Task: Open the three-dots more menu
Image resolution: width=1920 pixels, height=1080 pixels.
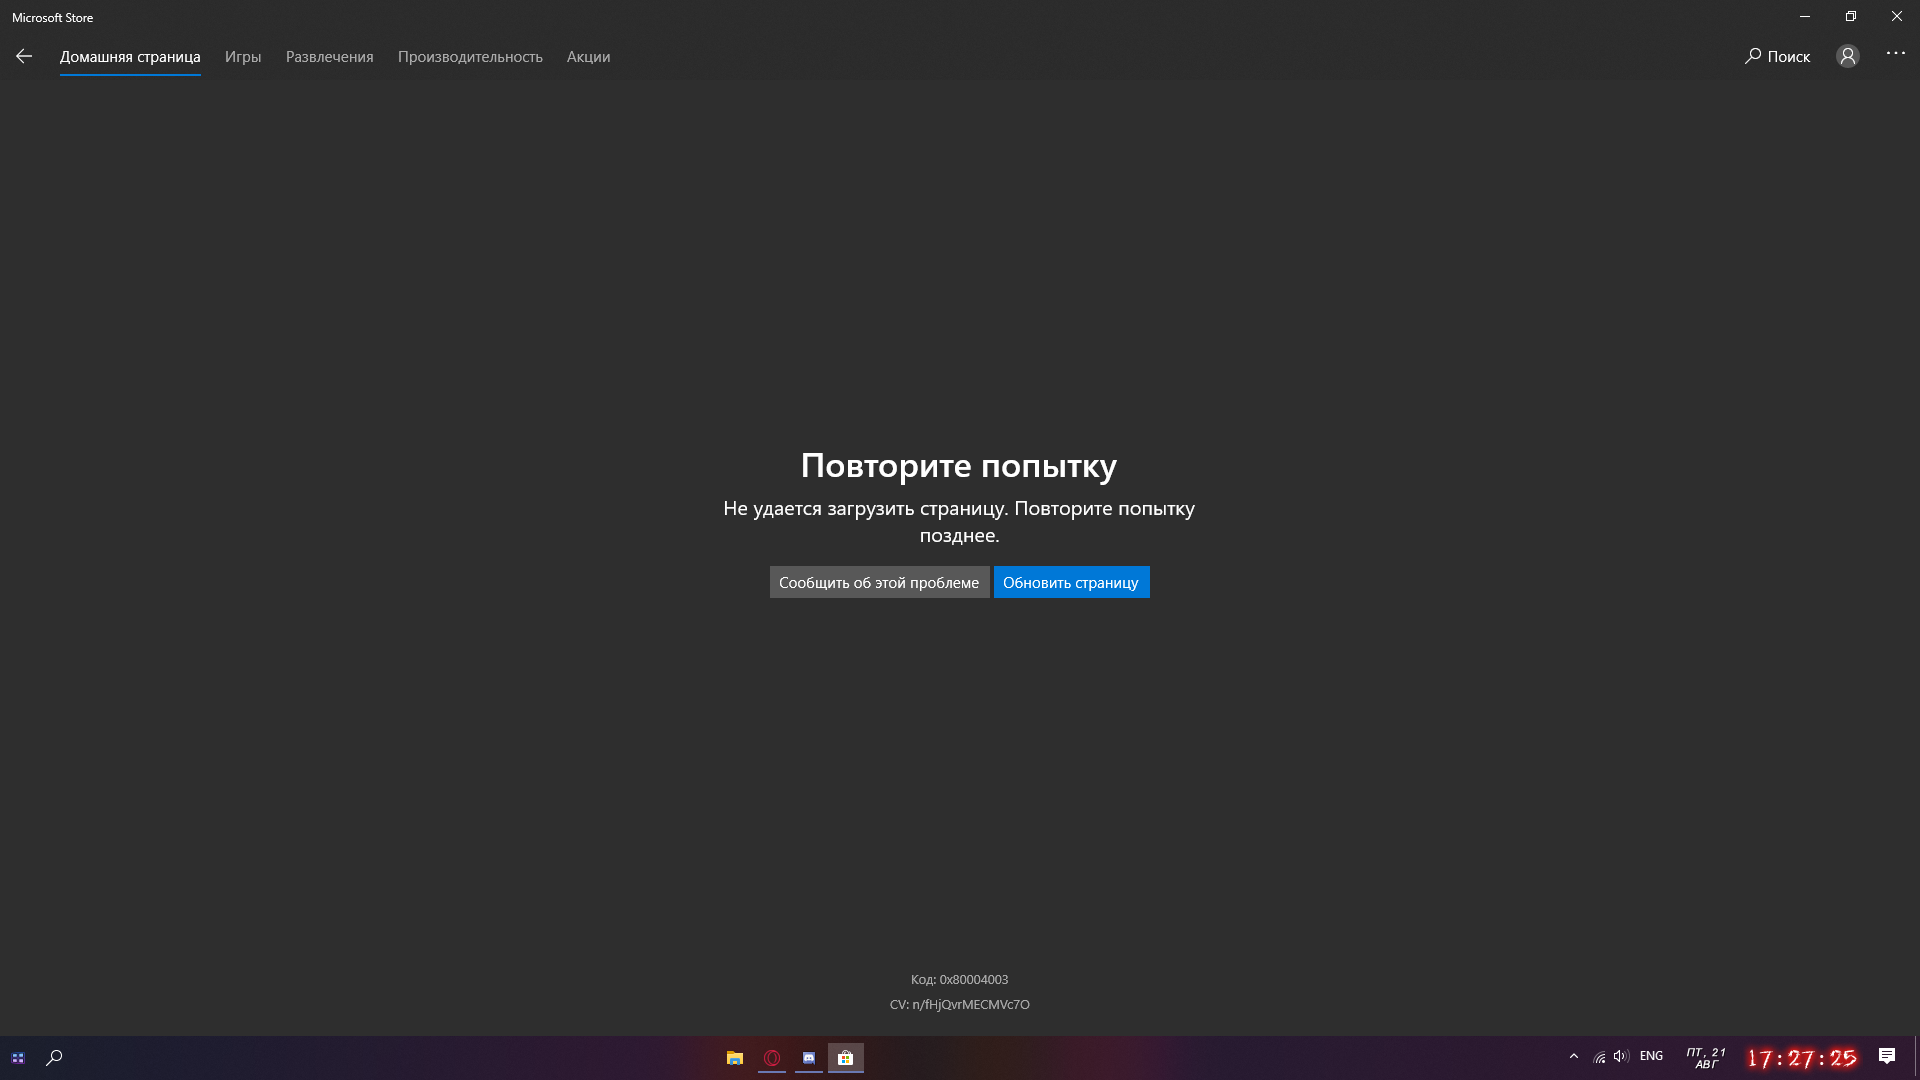Action: (1896, 54)
